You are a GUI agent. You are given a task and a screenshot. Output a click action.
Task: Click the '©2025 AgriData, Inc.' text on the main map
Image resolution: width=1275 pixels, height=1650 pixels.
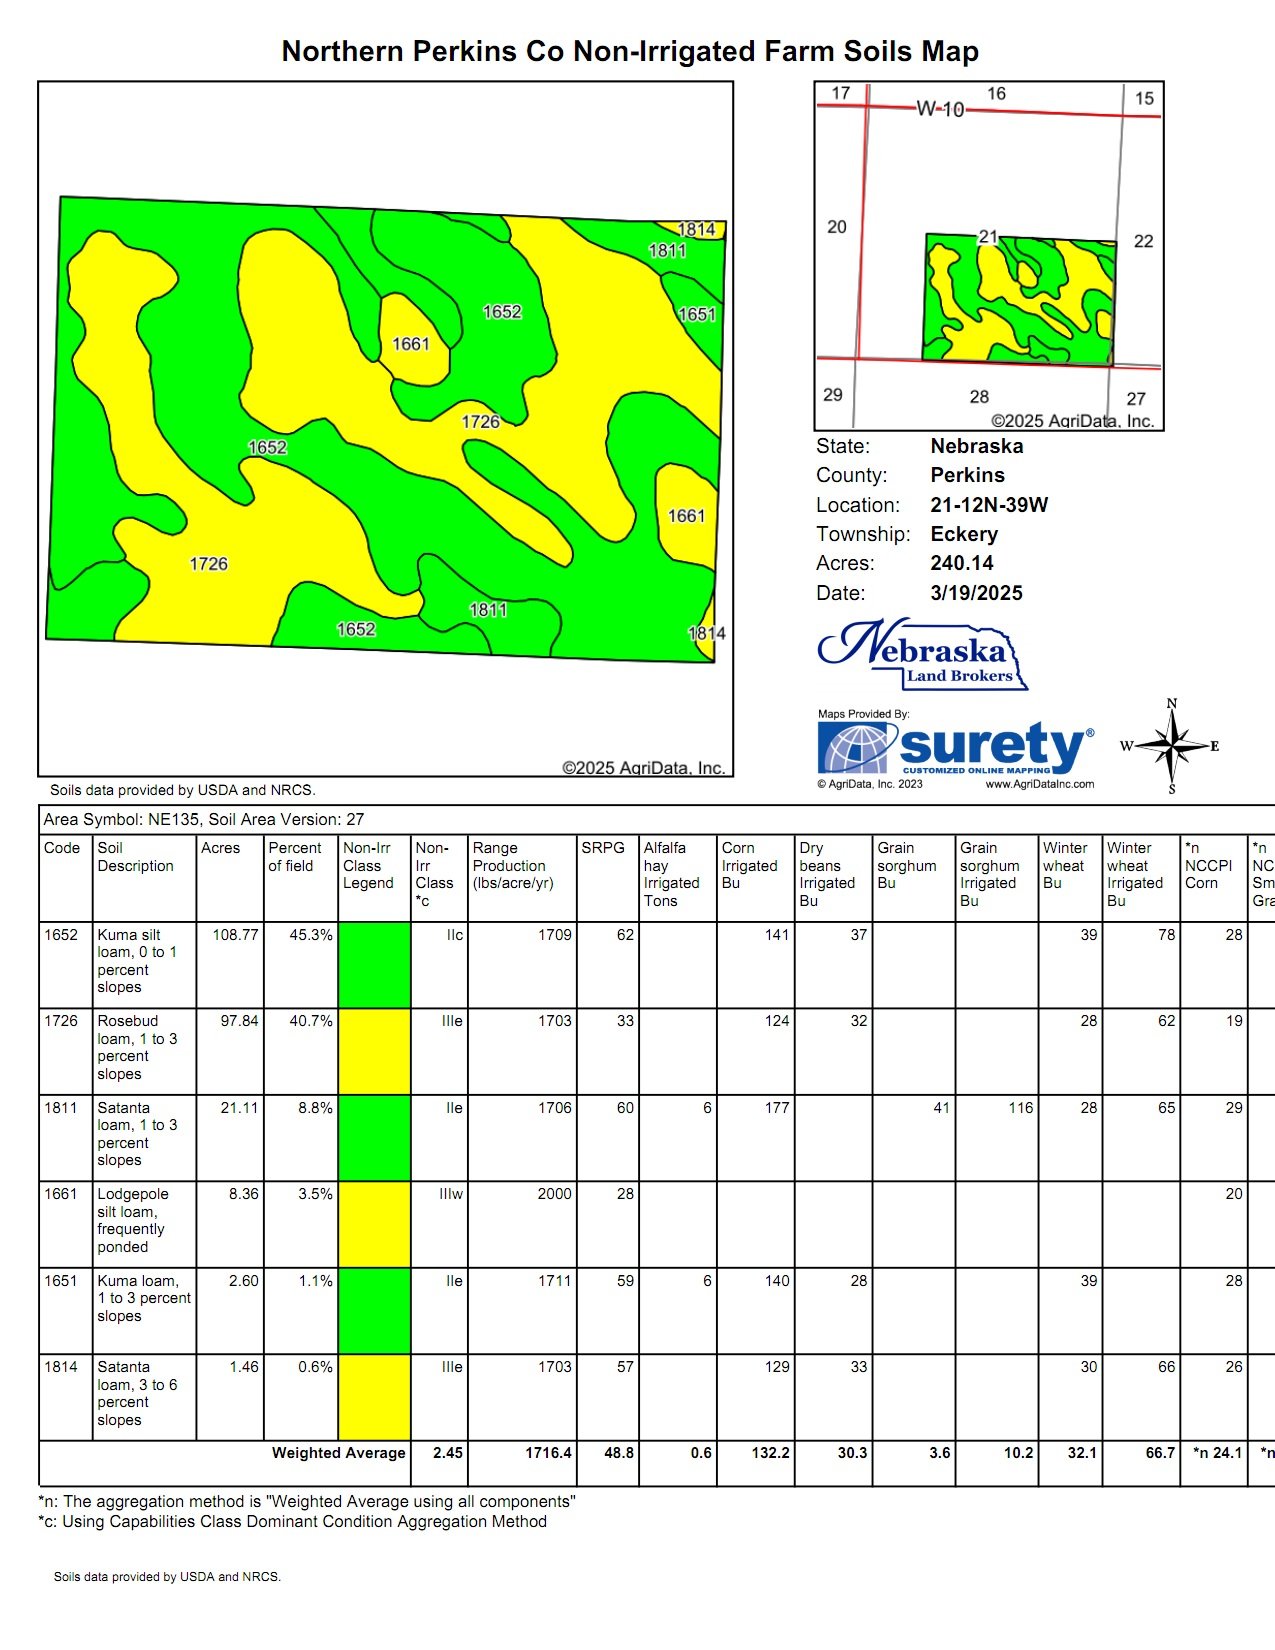click(643, 768)
